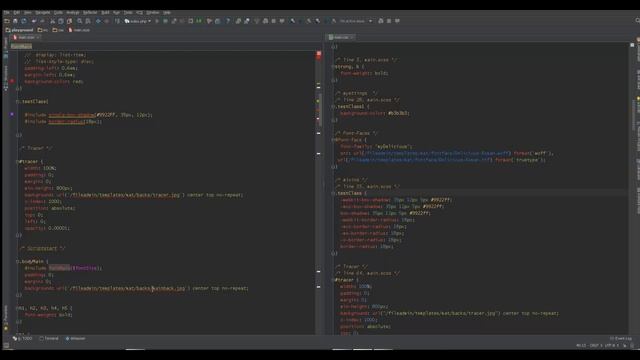Click the question-mark Help toolbar icon
Viewport: 640px width, 360px height.
click(x=228, y=21)
